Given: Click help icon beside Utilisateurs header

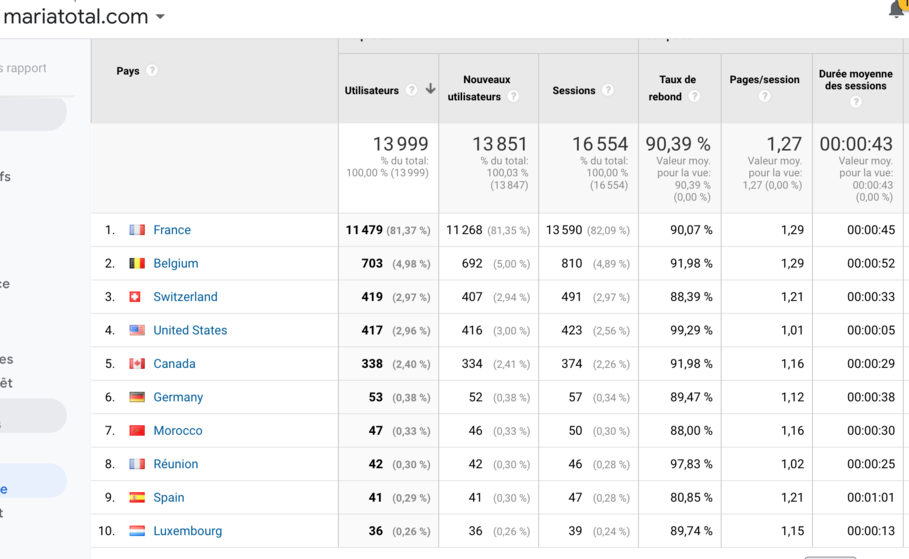Looking at the screenshot, I should tap(411, 90).
